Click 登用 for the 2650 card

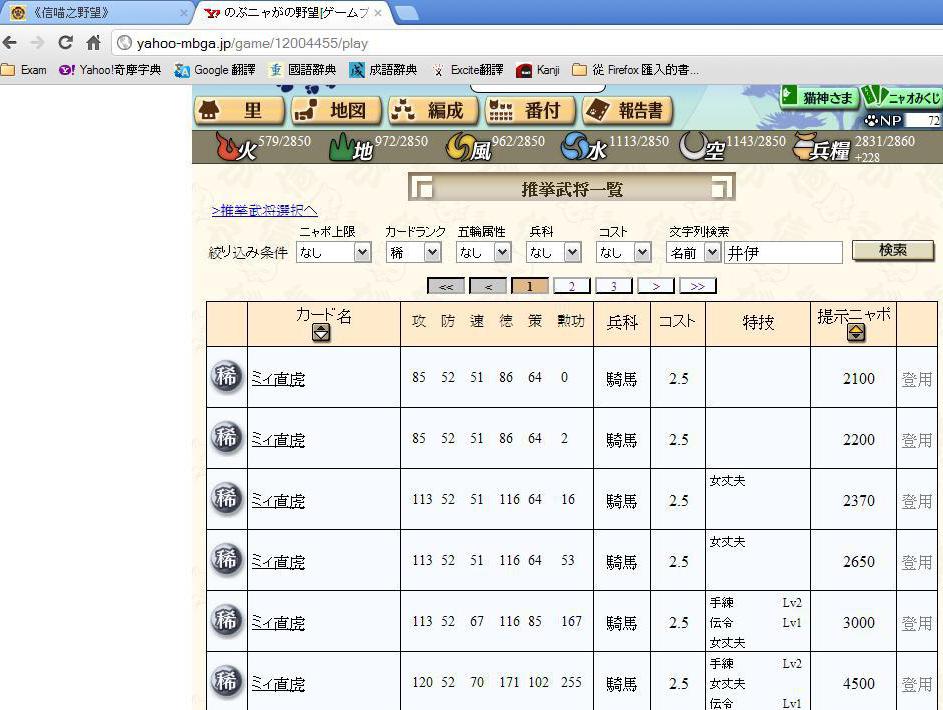pyautogui.click(x=917, y=563)
